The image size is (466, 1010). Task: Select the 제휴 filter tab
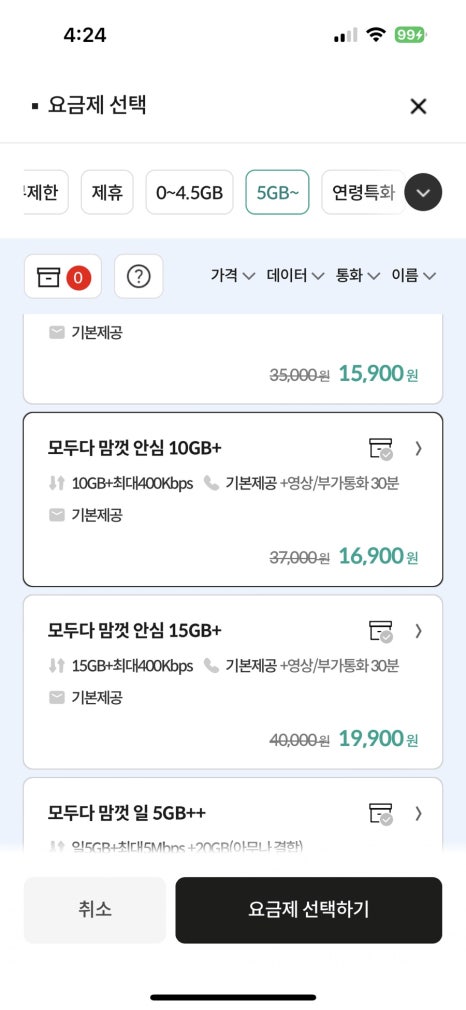(x=107, y=192)
